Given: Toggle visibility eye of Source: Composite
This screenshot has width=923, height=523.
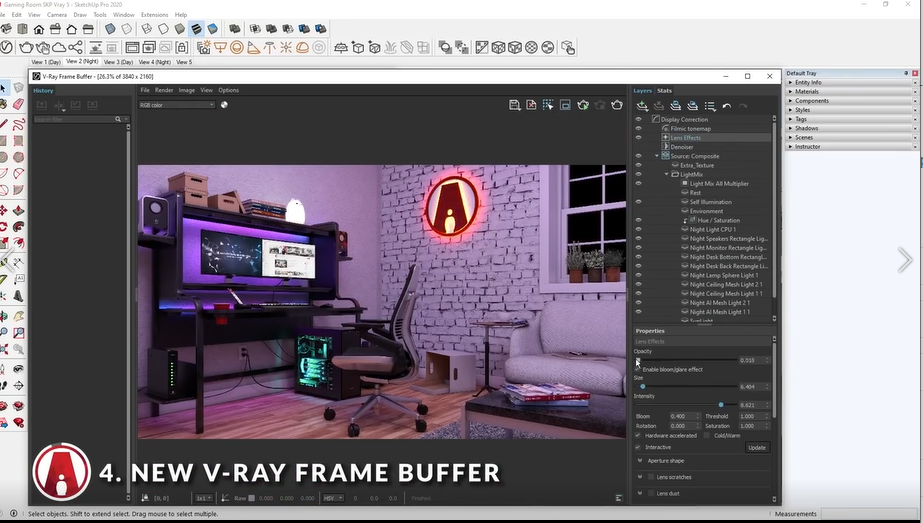Looking at the screenshot, I should click(638, 156).
